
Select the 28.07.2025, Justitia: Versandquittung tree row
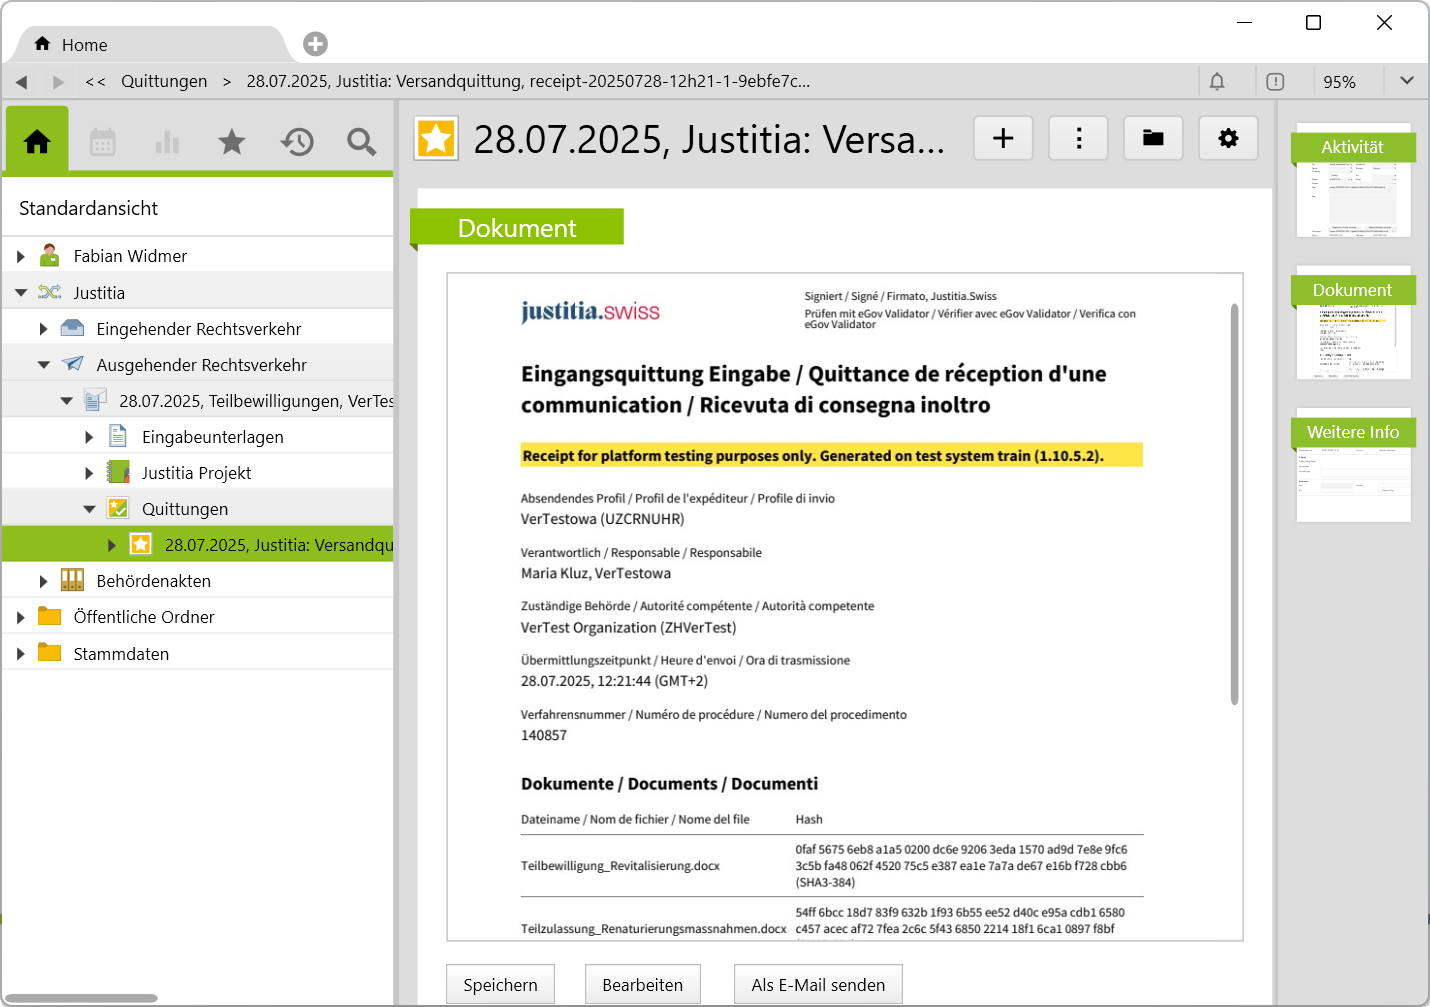(198, 544)
